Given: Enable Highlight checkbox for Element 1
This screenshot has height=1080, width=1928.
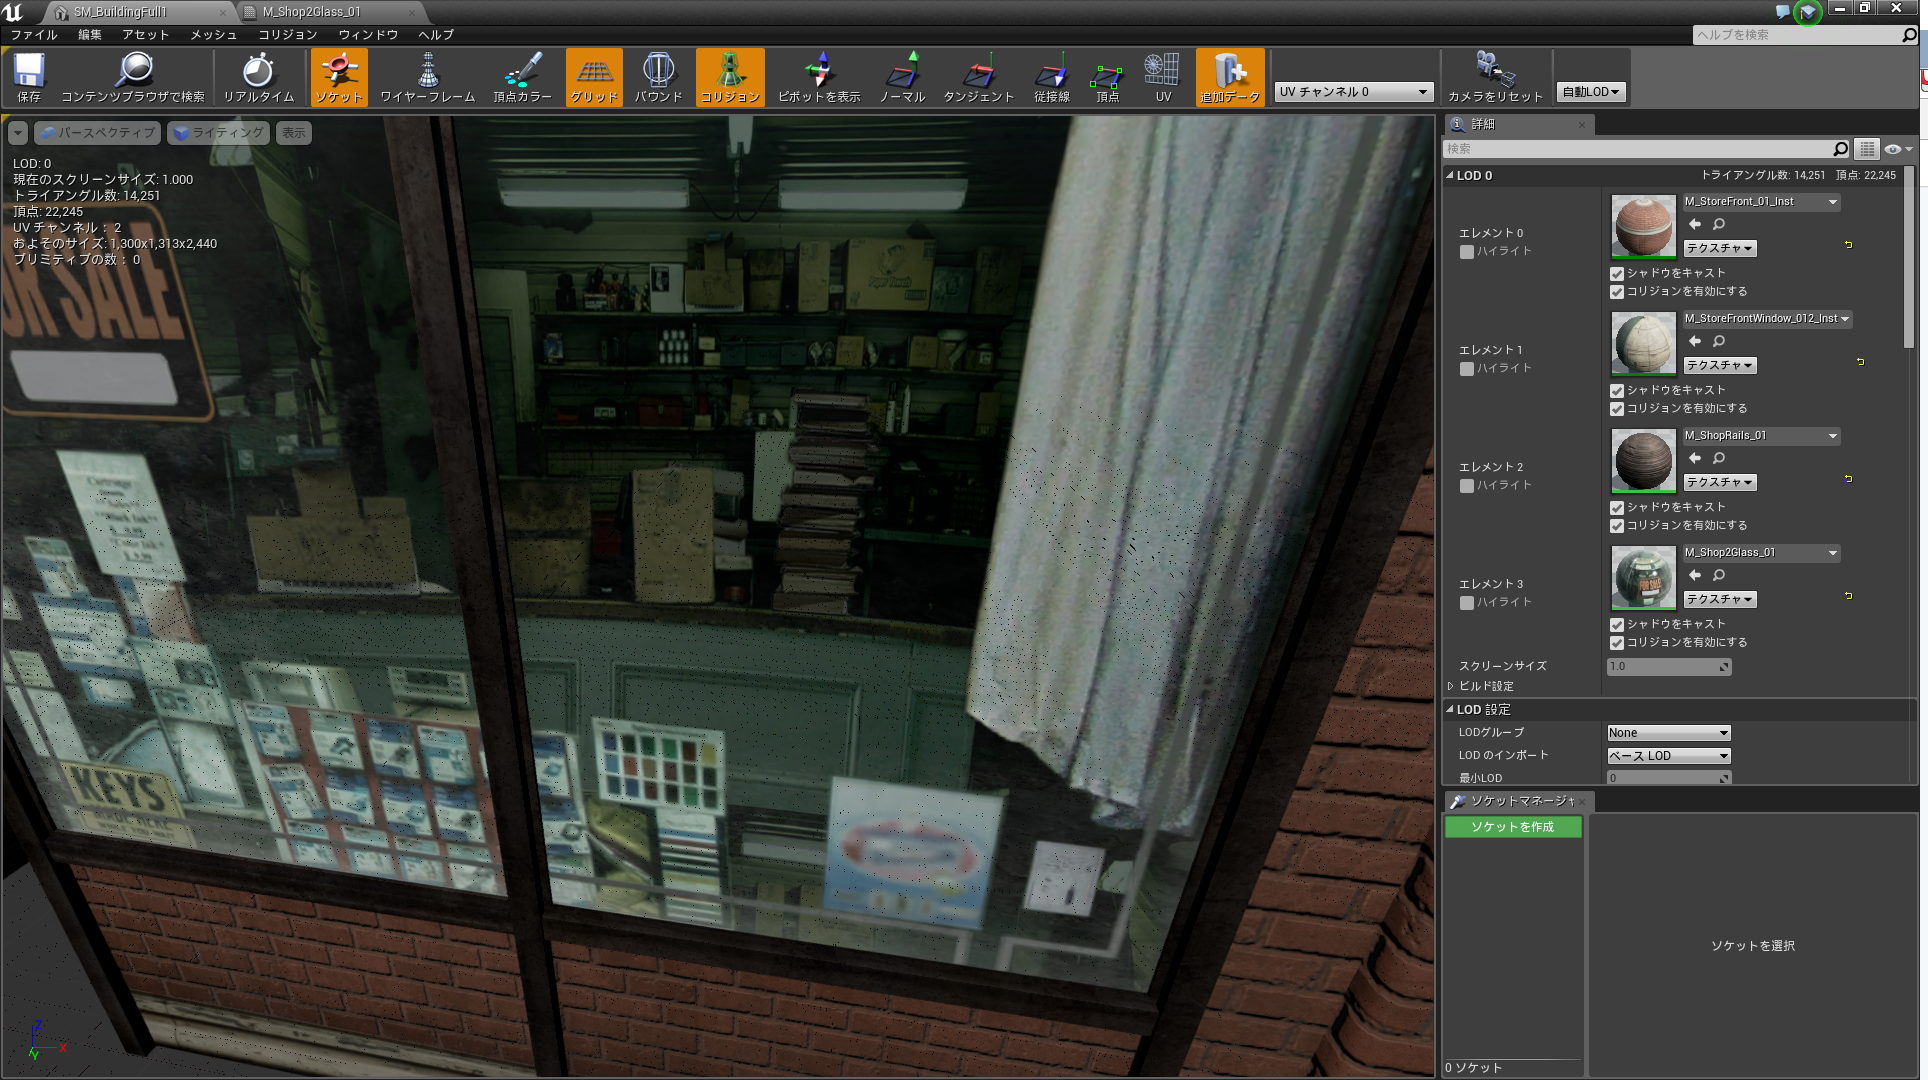Looking at the screenshot, I should pos(1467,369).
